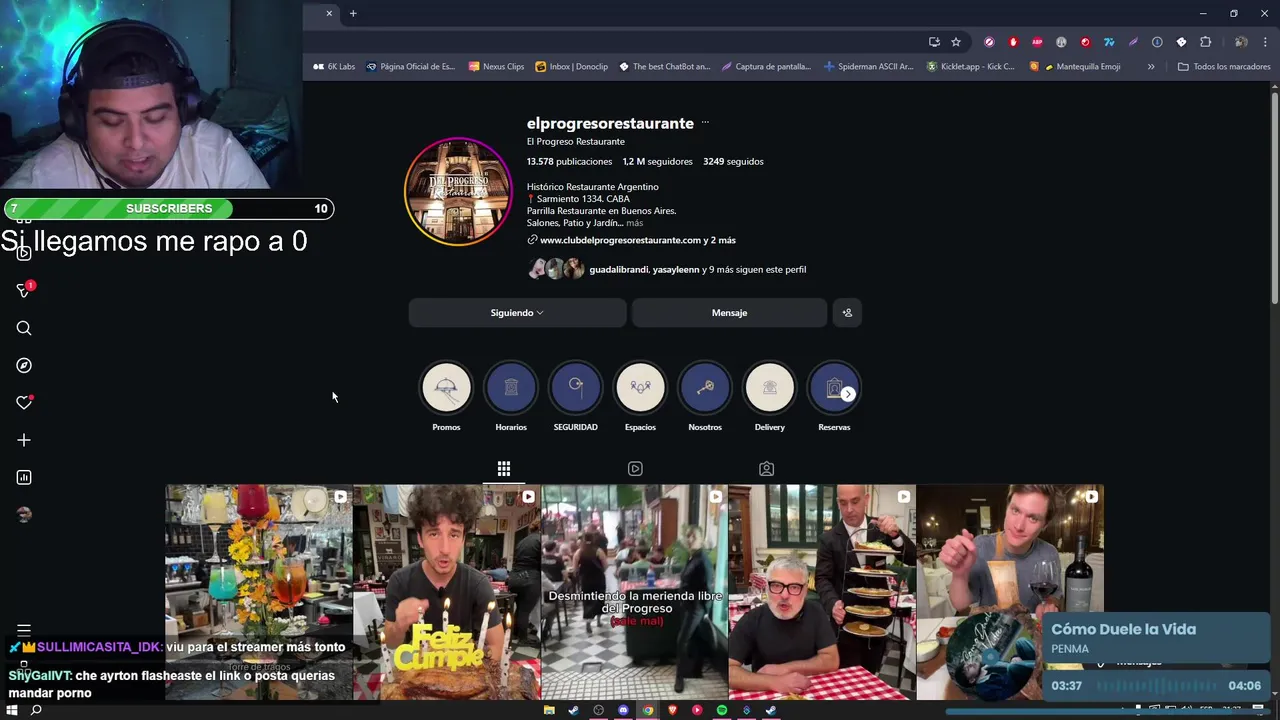Open Spotify from the taskbar
This screenshot has height=720, width=1280.
(x=722, y=710)
